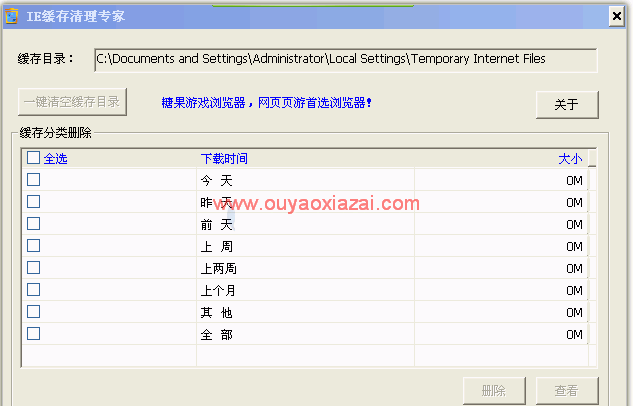The height and width of the screenshot is (406, 633).
Task: Click the 全选 header label text
Action: [55, 159]
